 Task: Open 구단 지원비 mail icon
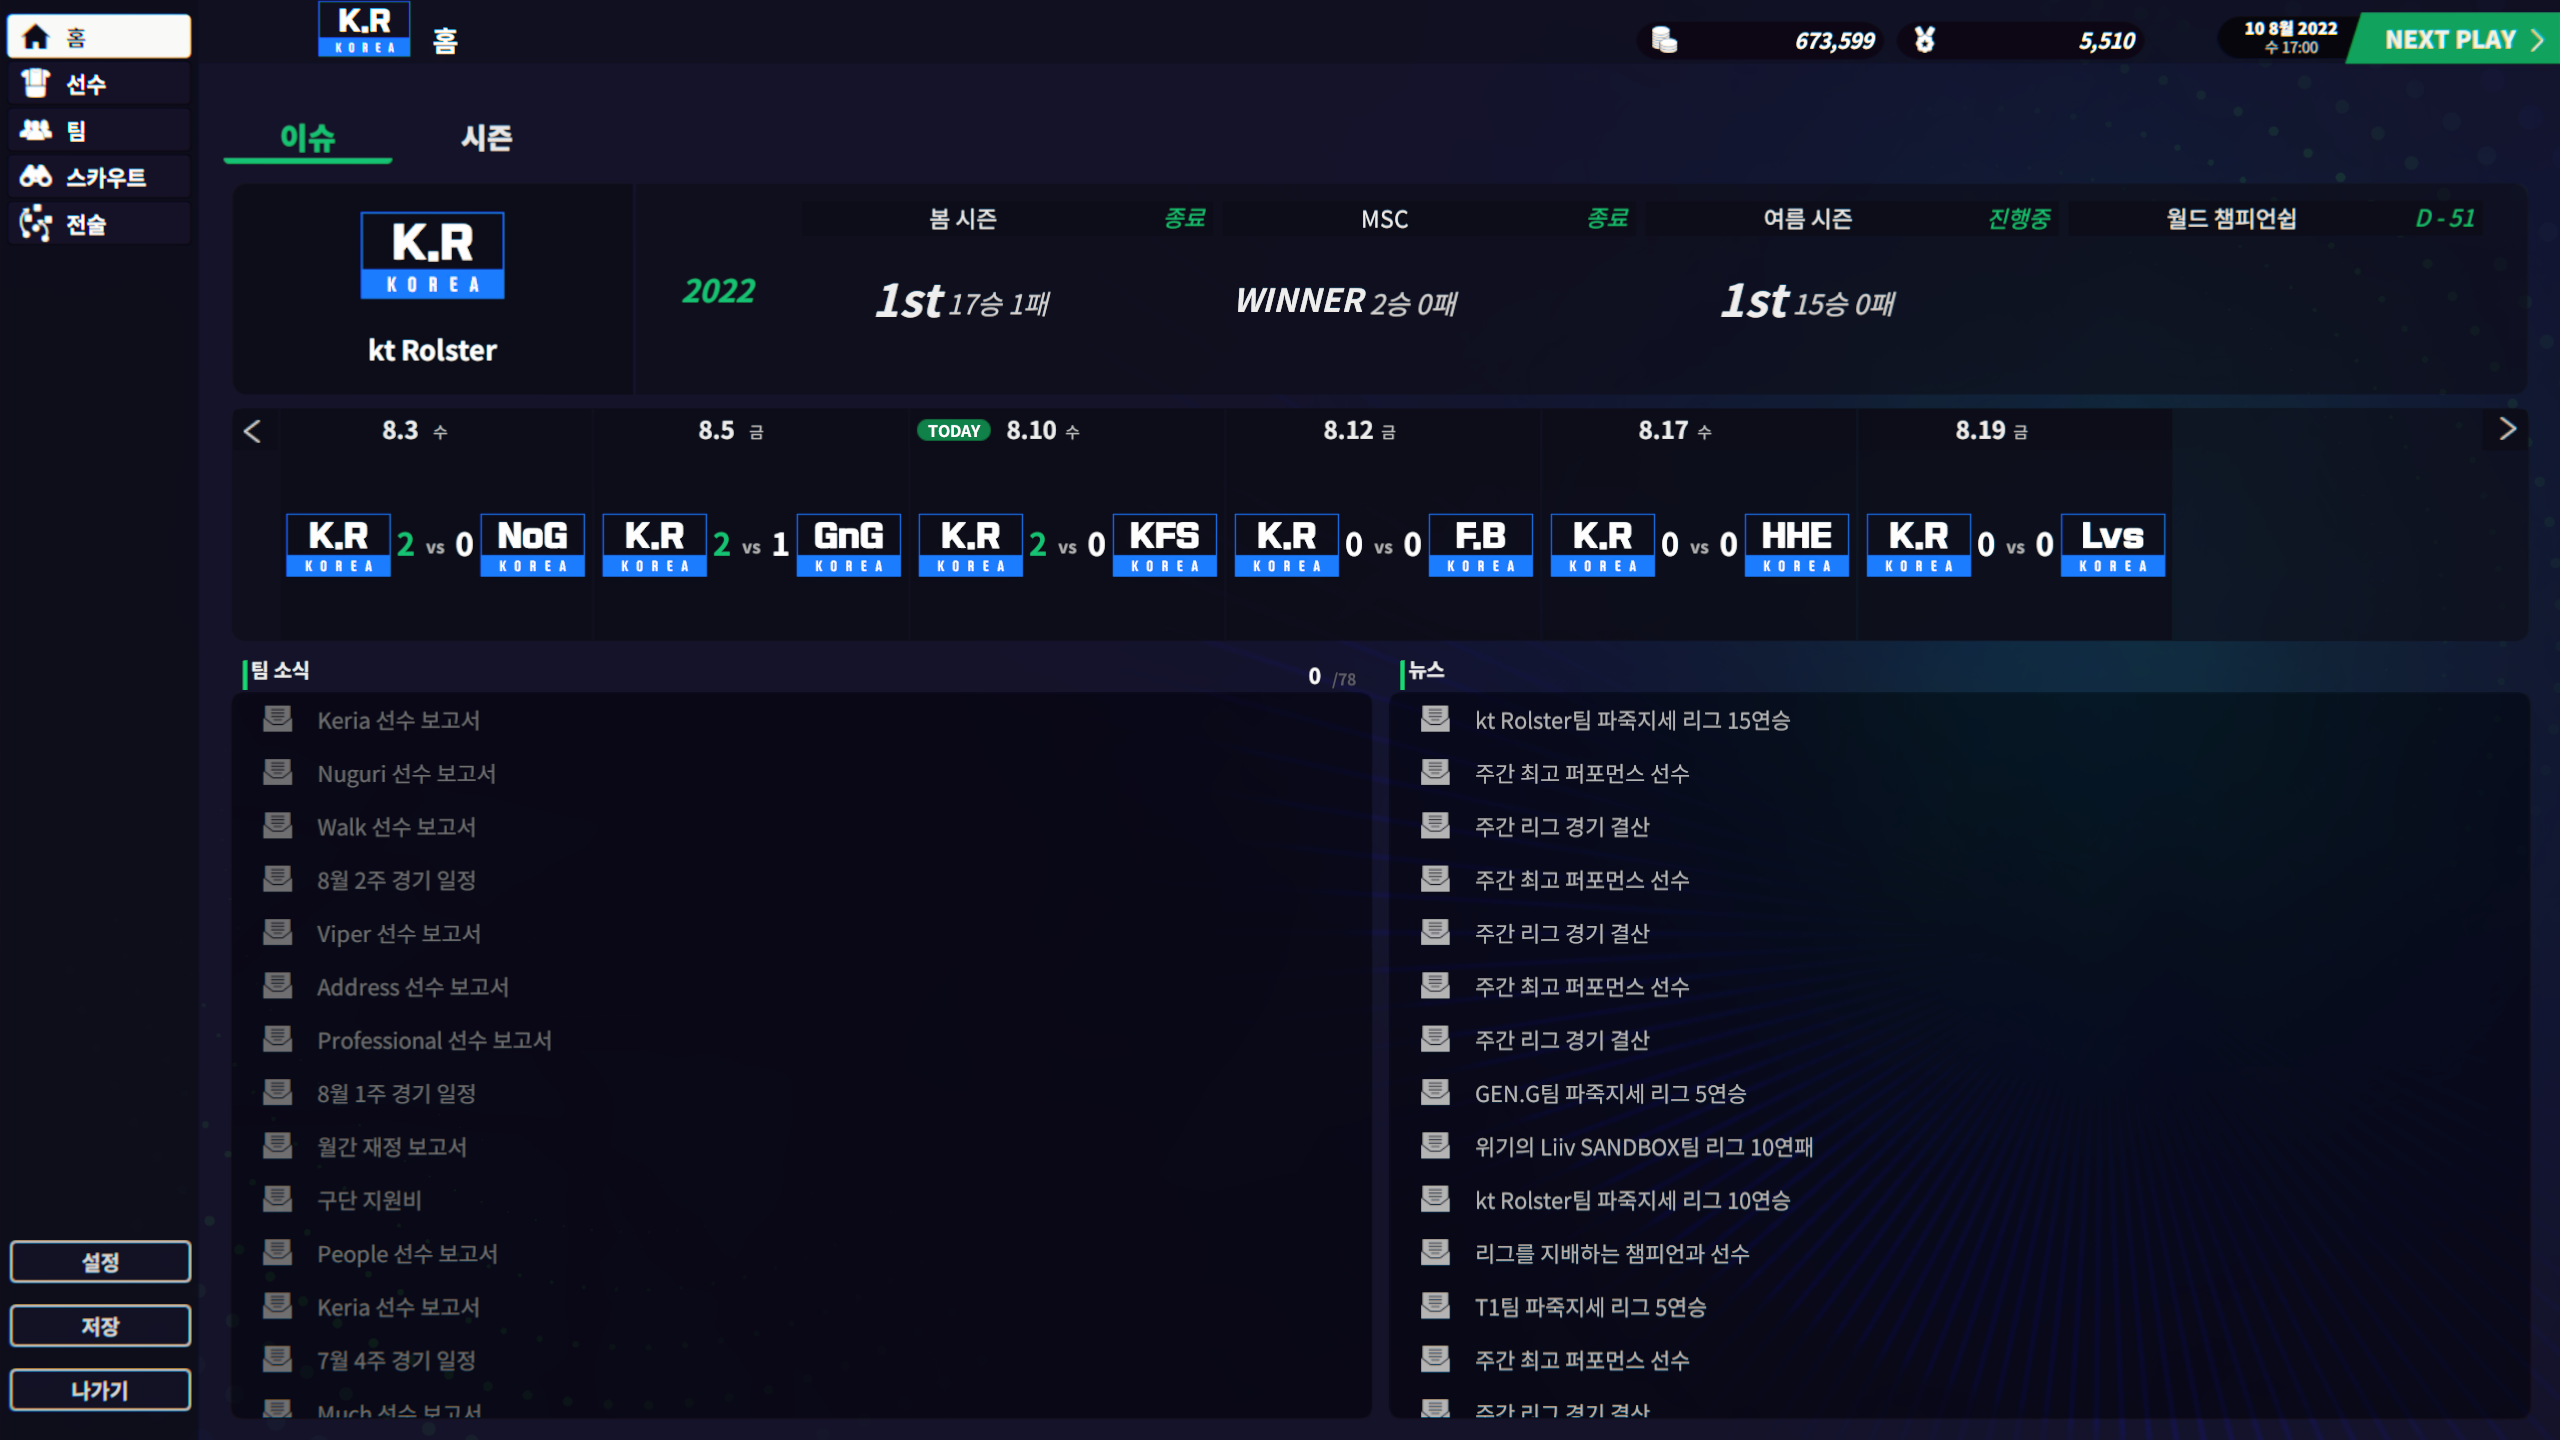278,1199
